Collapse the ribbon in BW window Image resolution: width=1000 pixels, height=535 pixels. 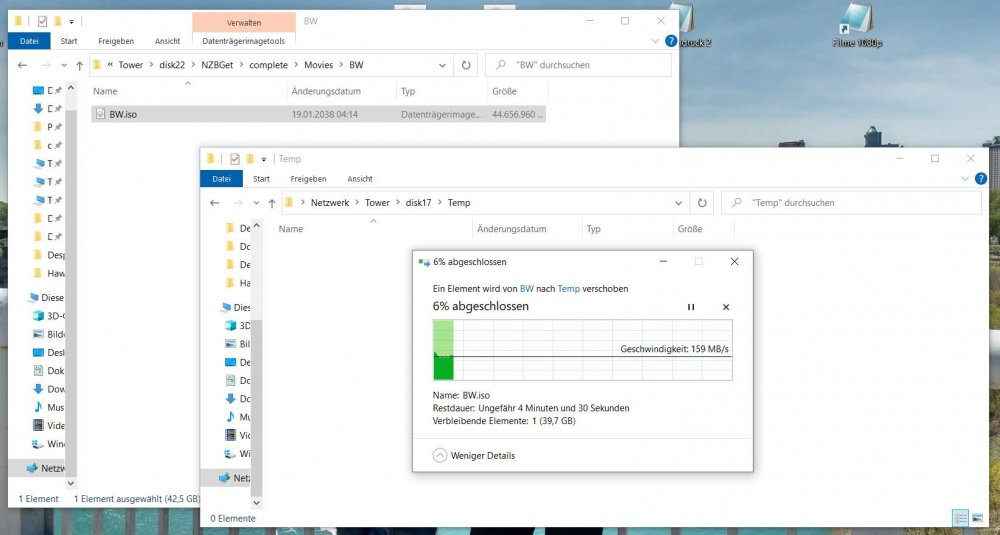pos(656,41)
